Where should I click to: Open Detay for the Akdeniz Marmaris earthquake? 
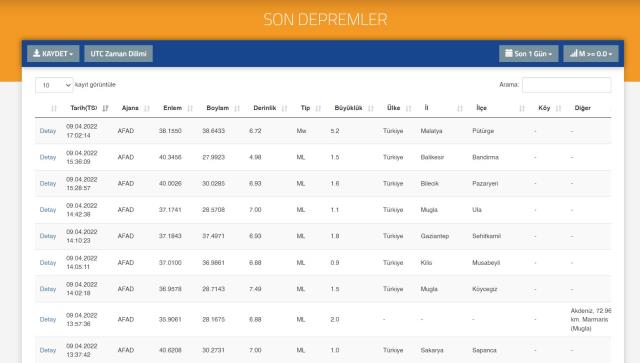tap(48, 319)
